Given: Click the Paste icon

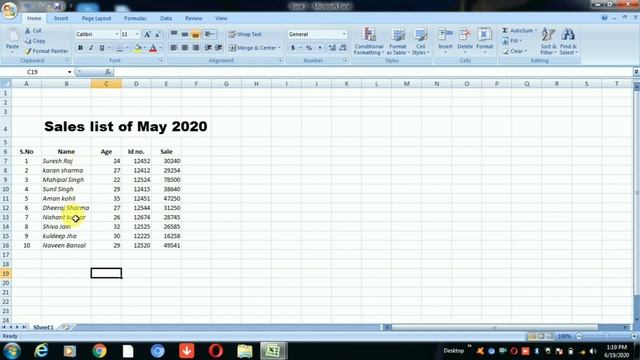Looking at the screenshot, I should (13, 41).
